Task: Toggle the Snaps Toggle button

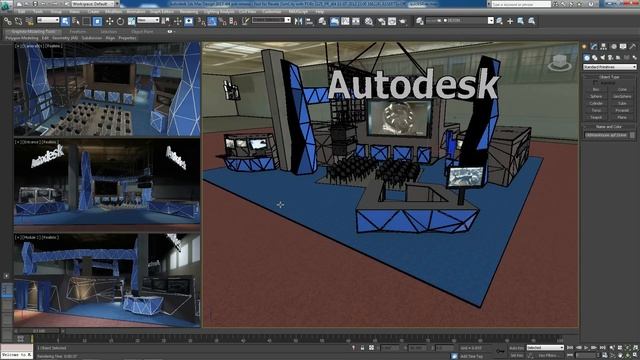Action: pyautogui.click(x=202, y=21)
